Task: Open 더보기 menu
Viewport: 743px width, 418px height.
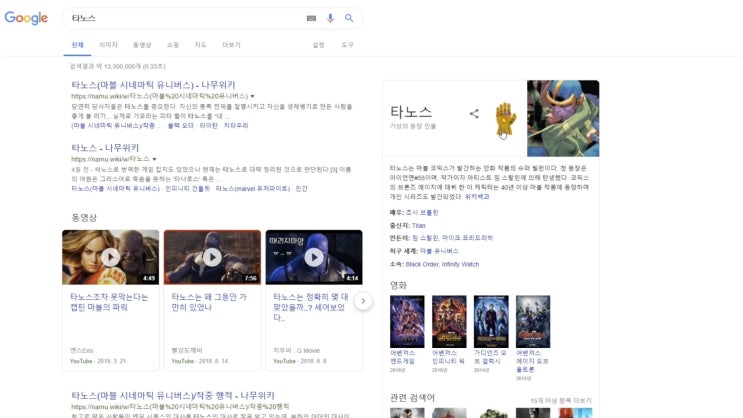Action: point(231,45)
